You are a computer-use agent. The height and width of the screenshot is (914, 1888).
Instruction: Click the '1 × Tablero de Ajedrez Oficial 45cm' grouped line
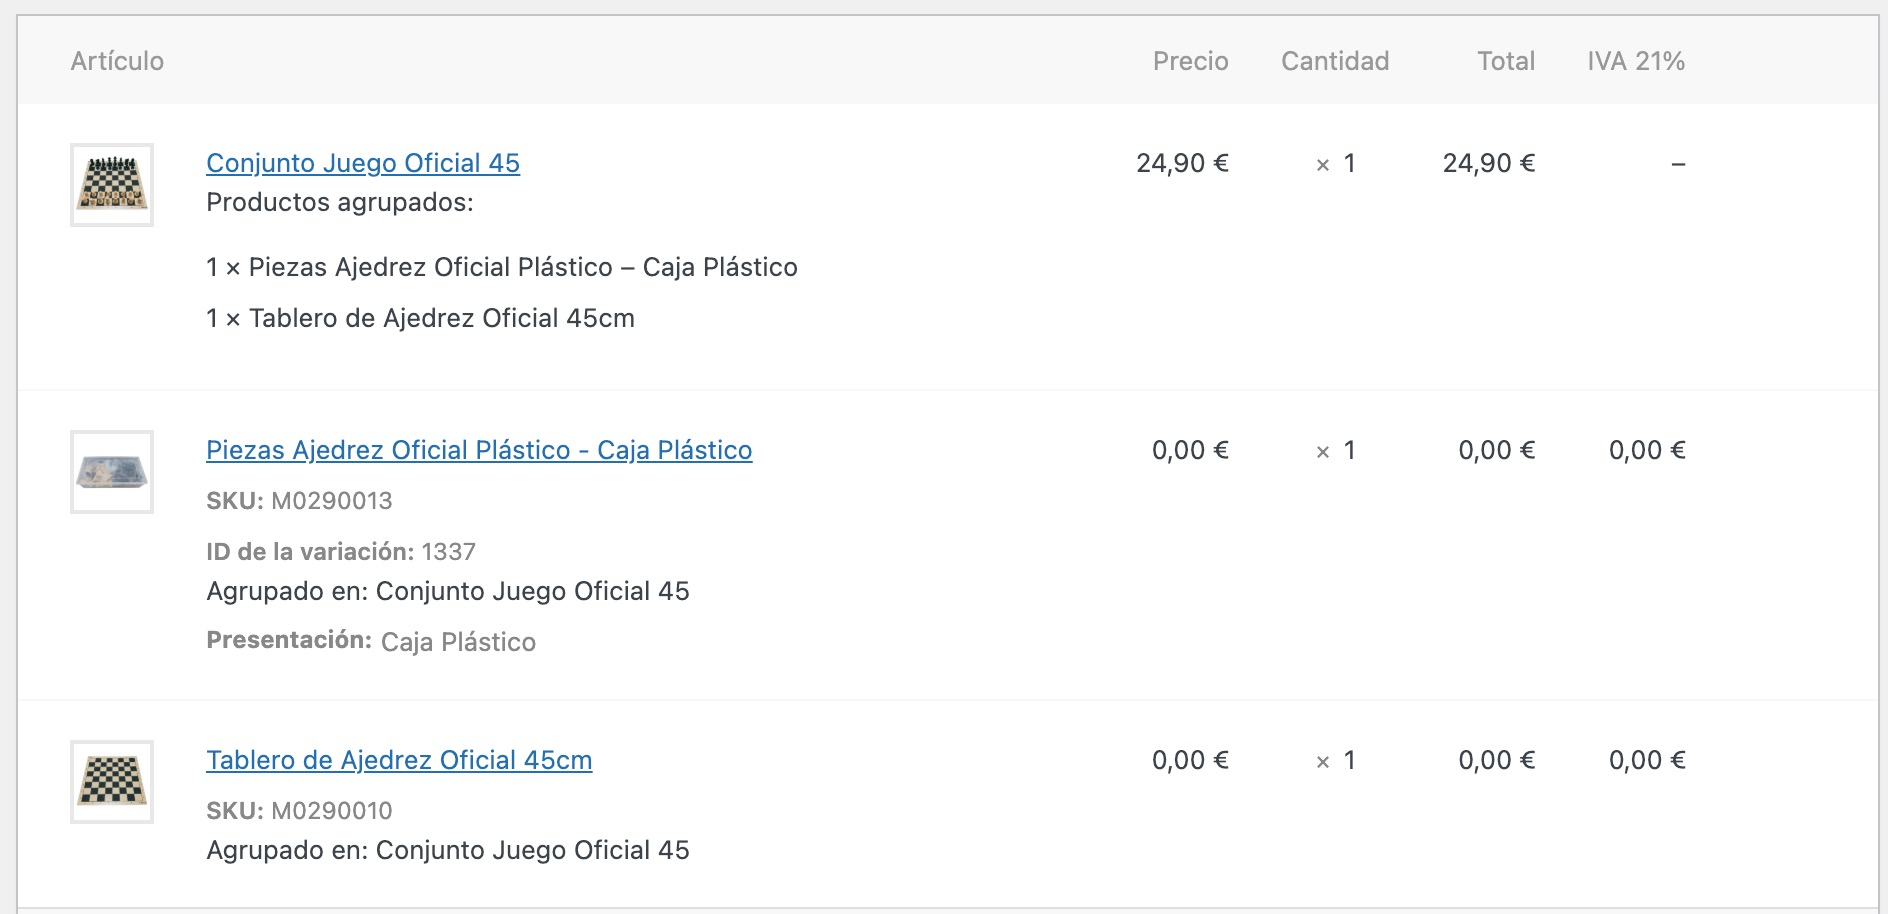pos(420,318)
